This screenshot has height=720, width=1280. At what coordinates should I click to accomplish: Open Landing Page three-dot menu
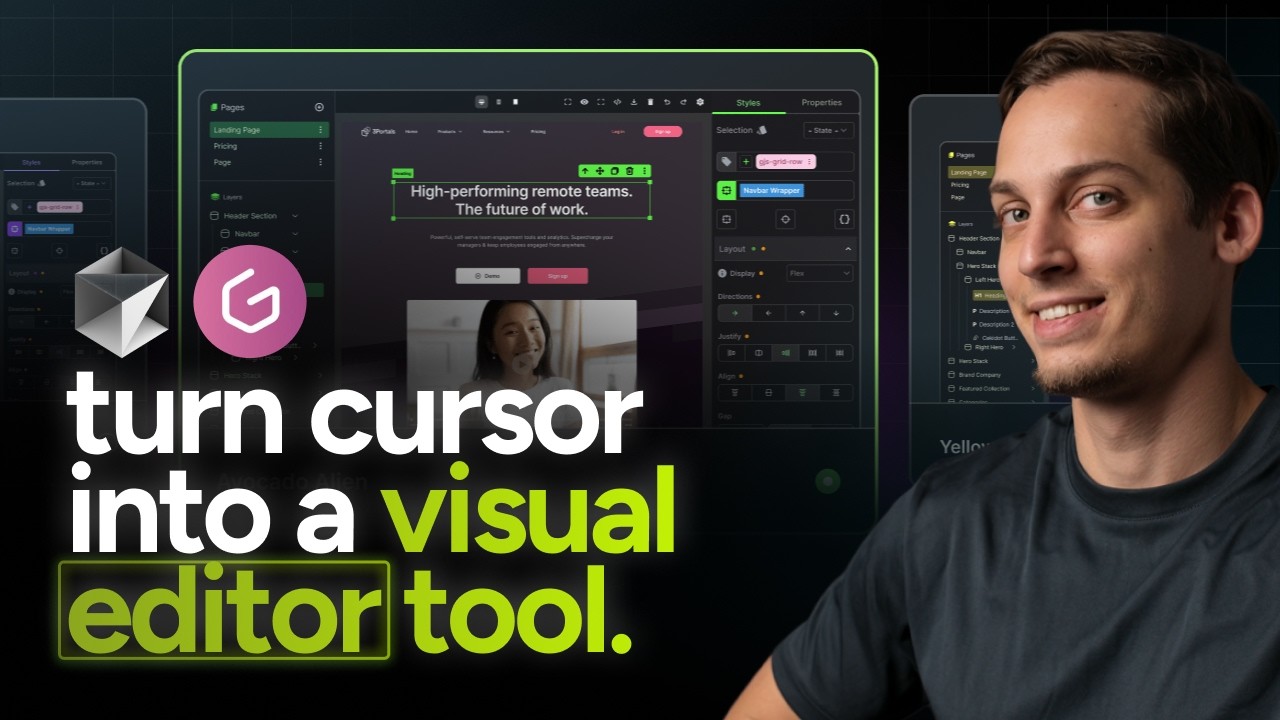tap(321, 130)
